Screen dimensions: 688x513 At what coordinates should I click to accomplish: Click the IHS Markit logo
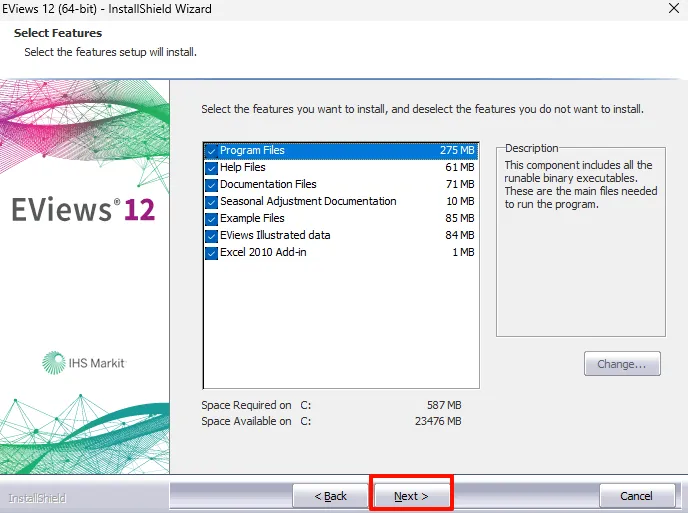click(x=84, y=362)
